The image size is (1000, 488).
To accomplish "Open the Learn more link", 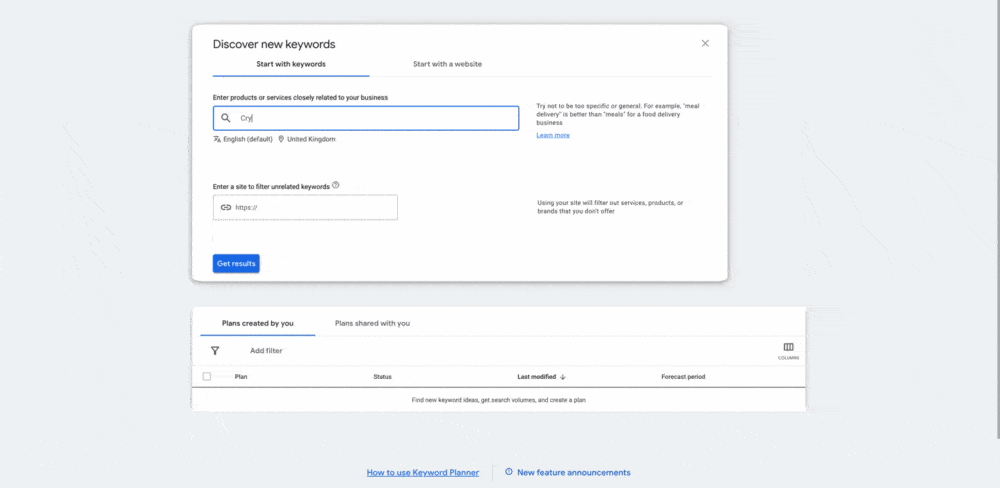I will click(553, 135).
